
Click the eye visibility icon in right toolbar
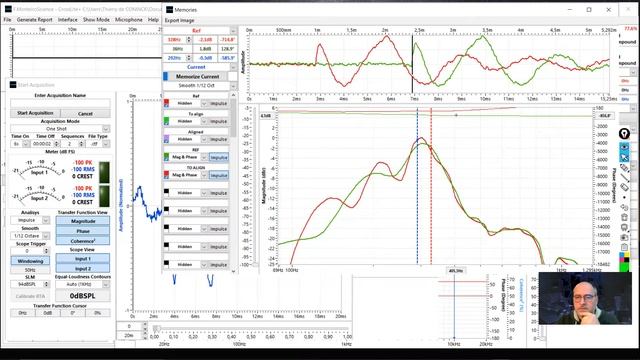click(624, 146)
